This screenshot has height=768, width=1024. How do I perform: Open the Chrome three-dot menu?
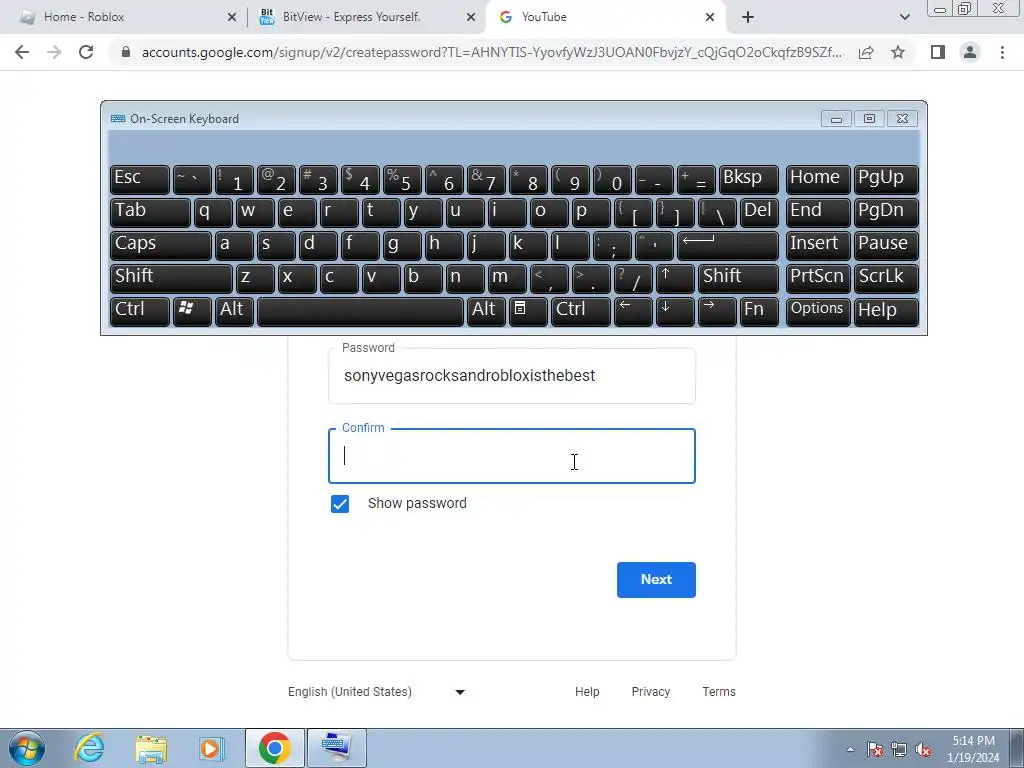coord(1002,52)
